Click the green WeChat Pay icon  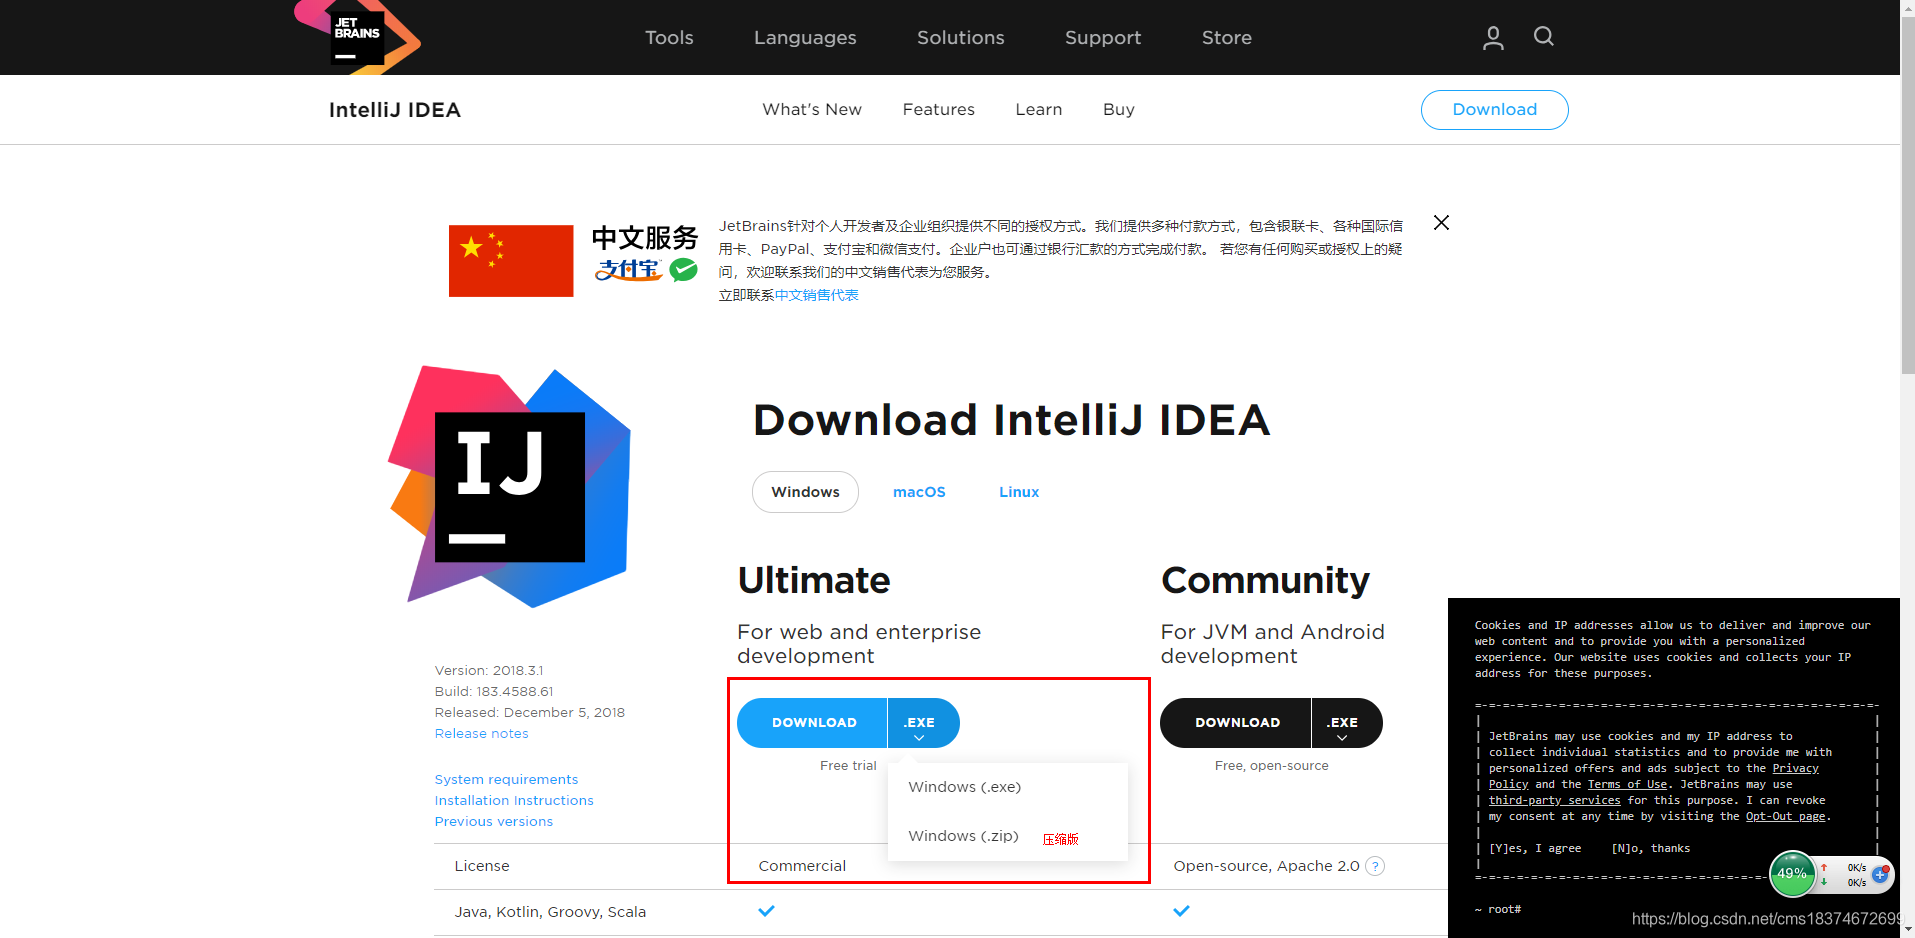pos(684,269)
